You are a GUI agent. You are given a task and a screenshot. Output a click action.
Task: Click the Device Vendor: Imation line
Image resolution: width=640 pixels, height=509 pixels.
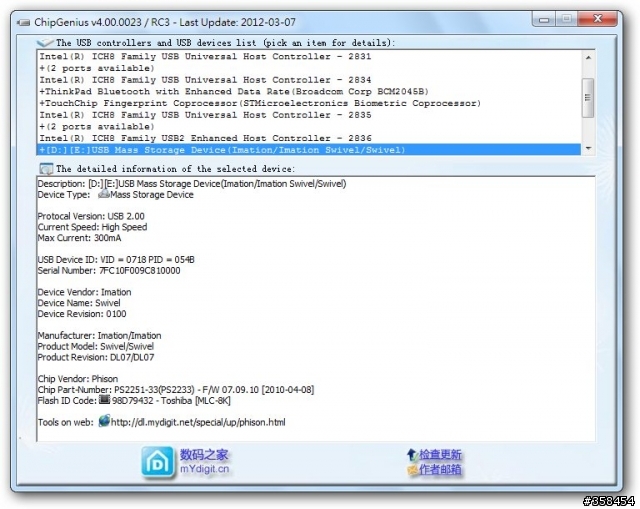(84, 292)
